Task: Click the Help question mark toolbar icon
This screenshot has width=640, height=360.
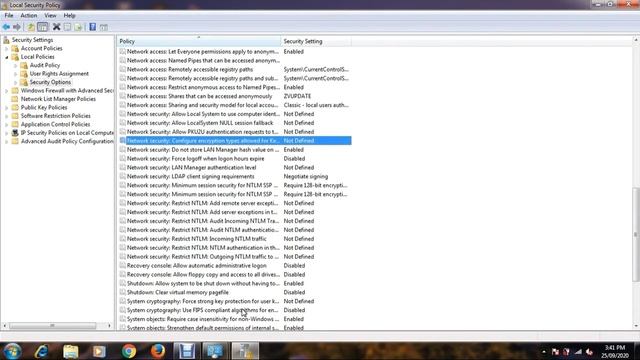Action: tap(93, 27)
